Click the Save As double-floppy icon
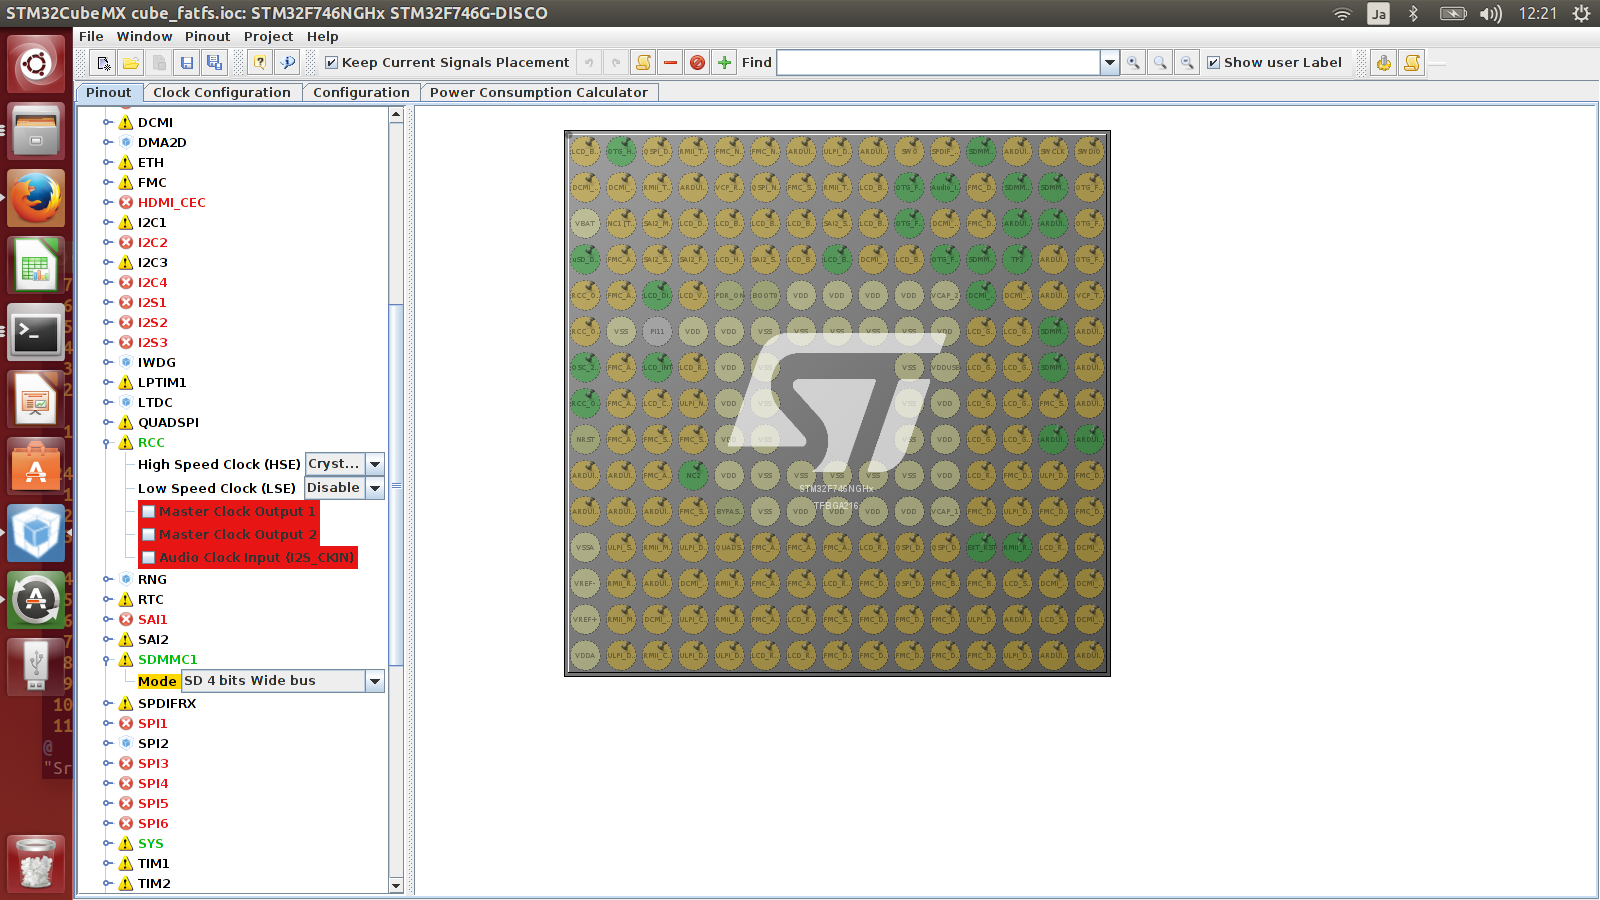The height and width of the screenshot is (900, 1600). tap(214, 63)
